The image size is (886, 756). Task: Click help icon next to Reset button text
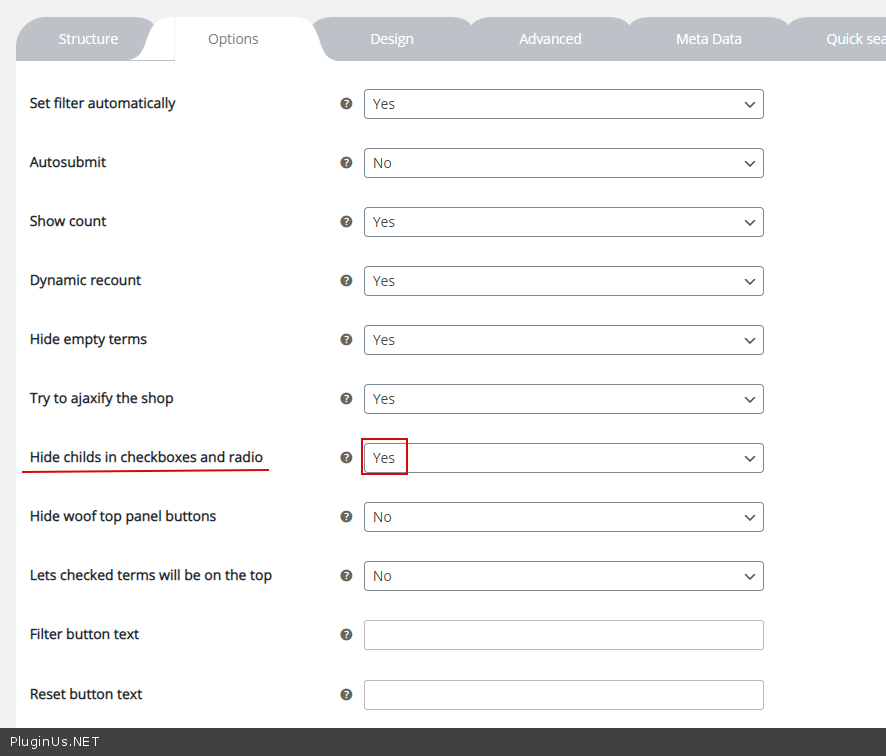click(346, 694)
